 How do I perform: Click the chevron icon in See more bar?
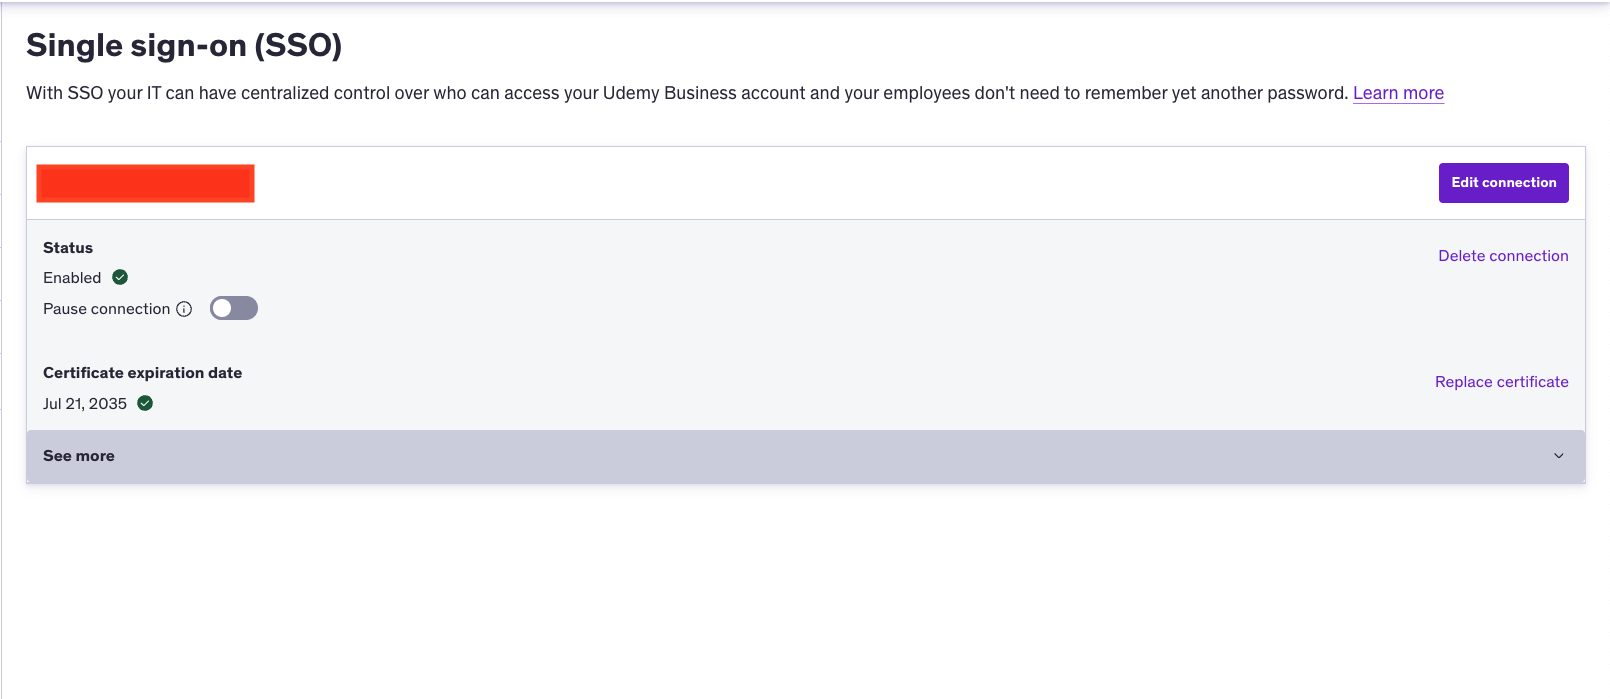(x=1558, y=456)
